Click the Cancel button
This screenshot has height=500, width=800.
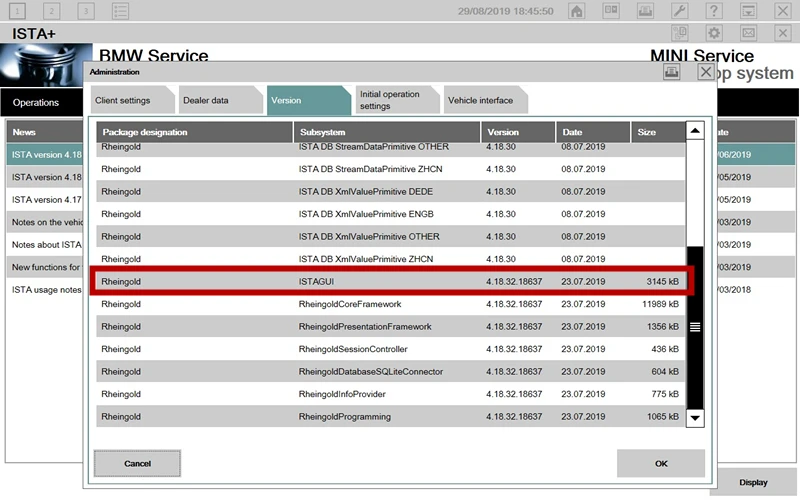click(x=137, y=463)
